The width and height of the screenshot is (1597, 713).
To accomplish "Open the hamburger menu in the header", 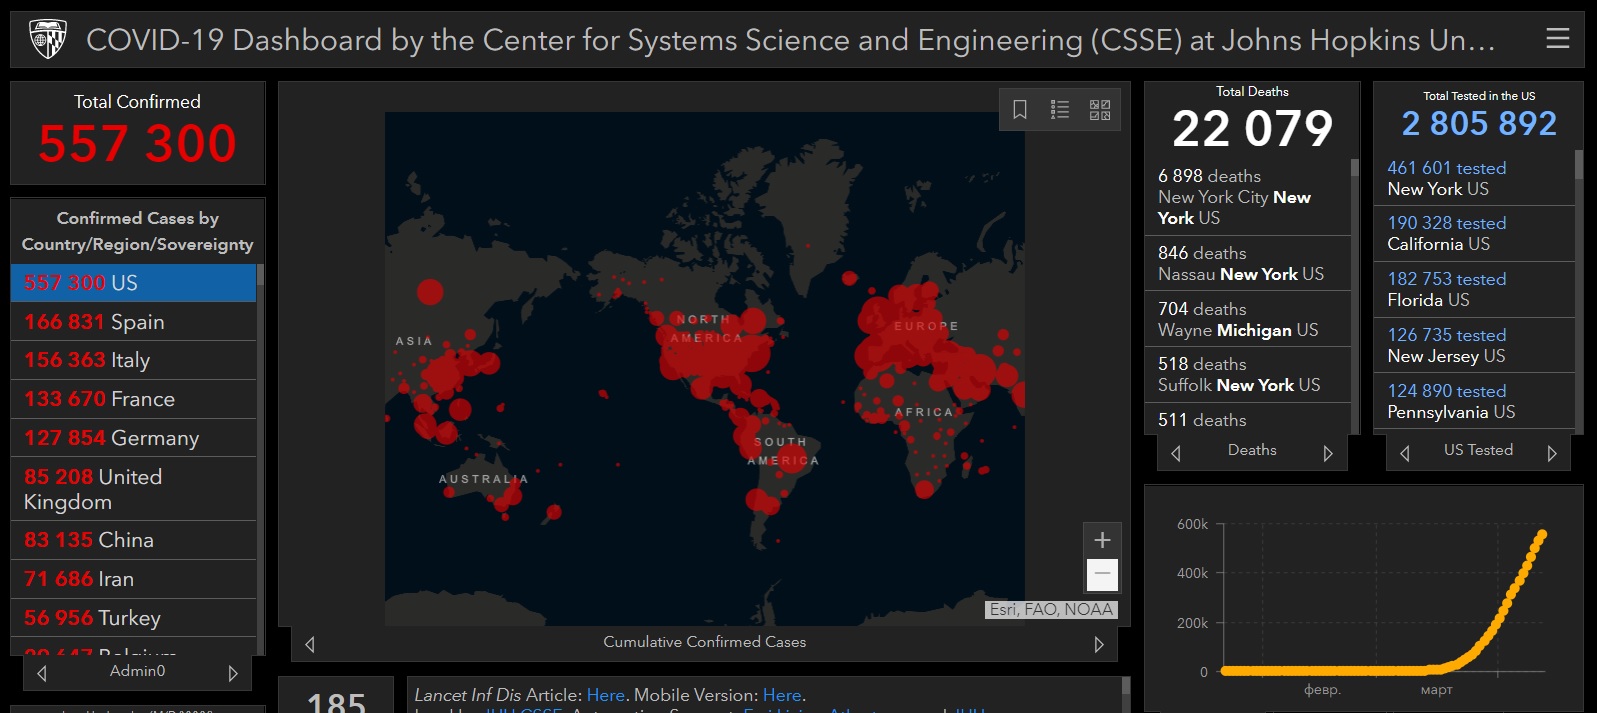I will [1557, 38].
